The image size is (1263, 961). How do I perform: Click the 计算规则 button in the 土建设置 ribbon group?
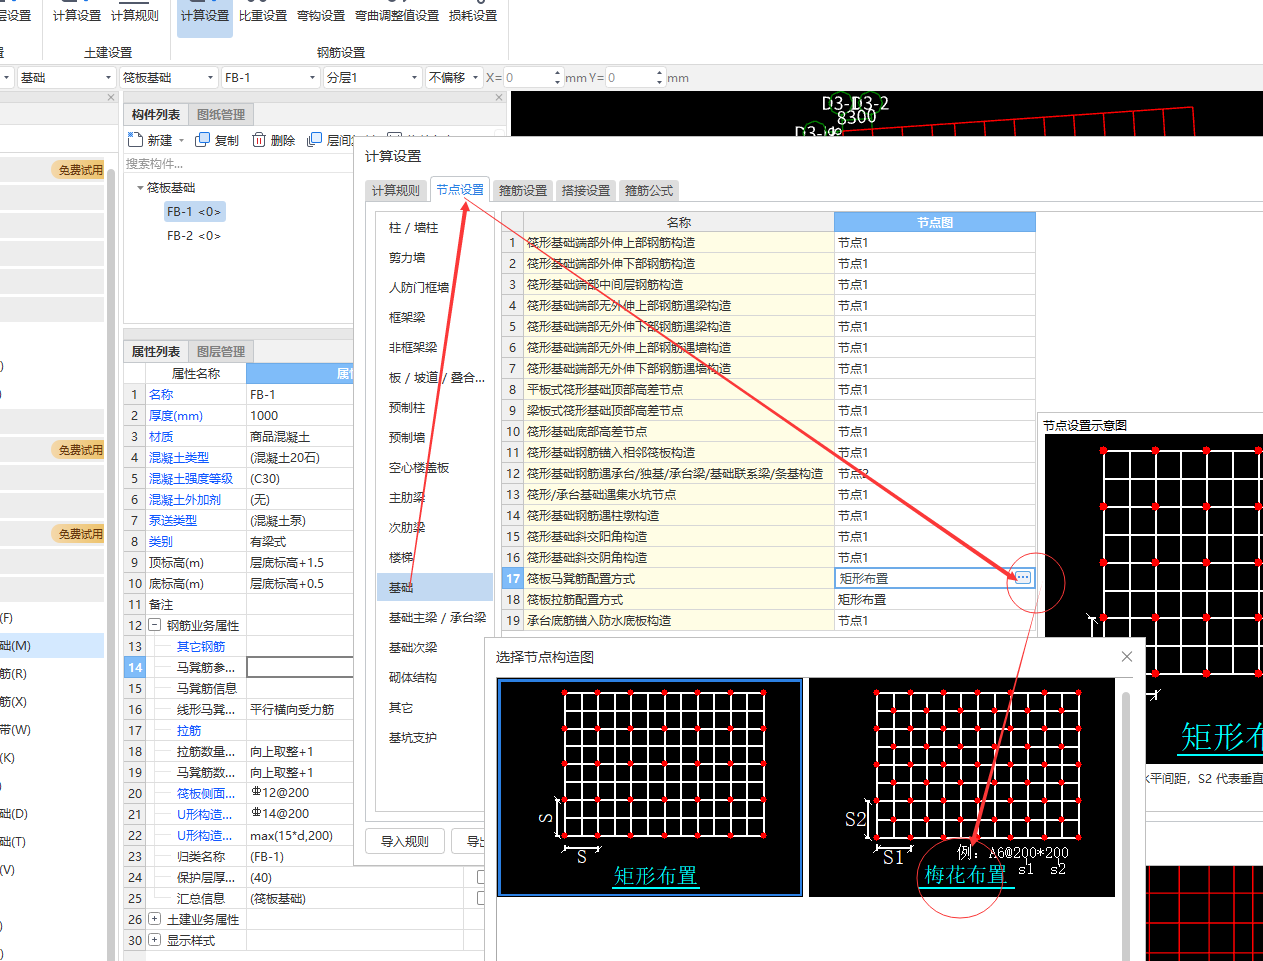pyautogui.click(x=135, y=16)
